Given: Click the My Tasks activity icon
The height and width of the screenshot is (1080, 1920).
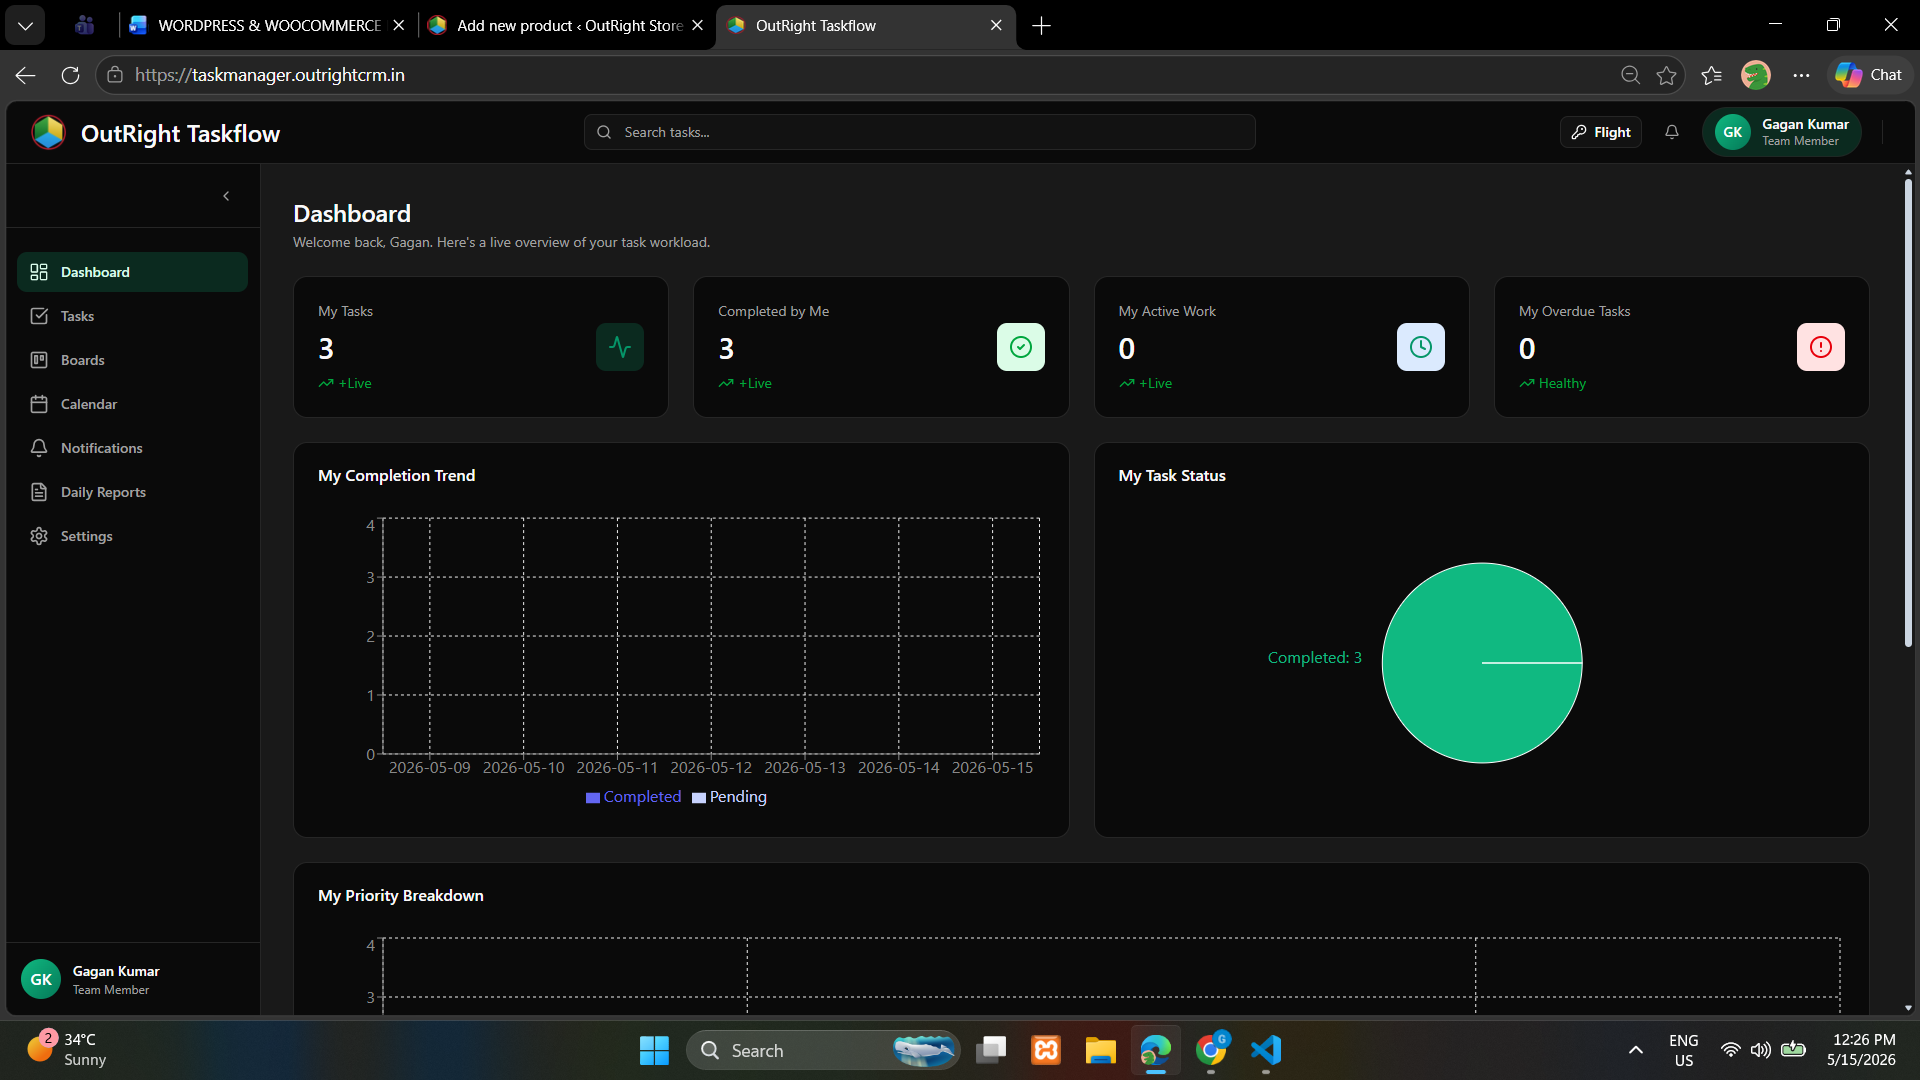Looking at the screenshot, I should [x=620, y=347].
